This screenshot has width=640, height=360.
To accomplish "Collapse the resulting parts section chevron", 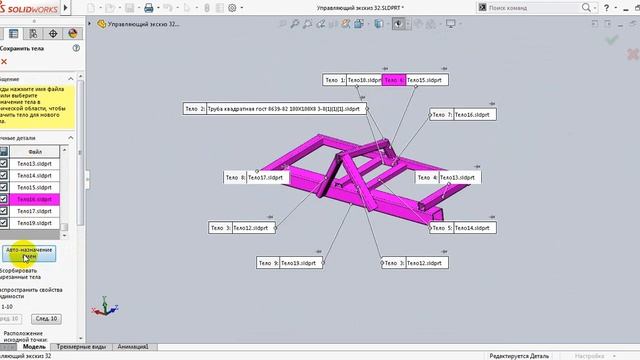I will [x=71, y=138].
